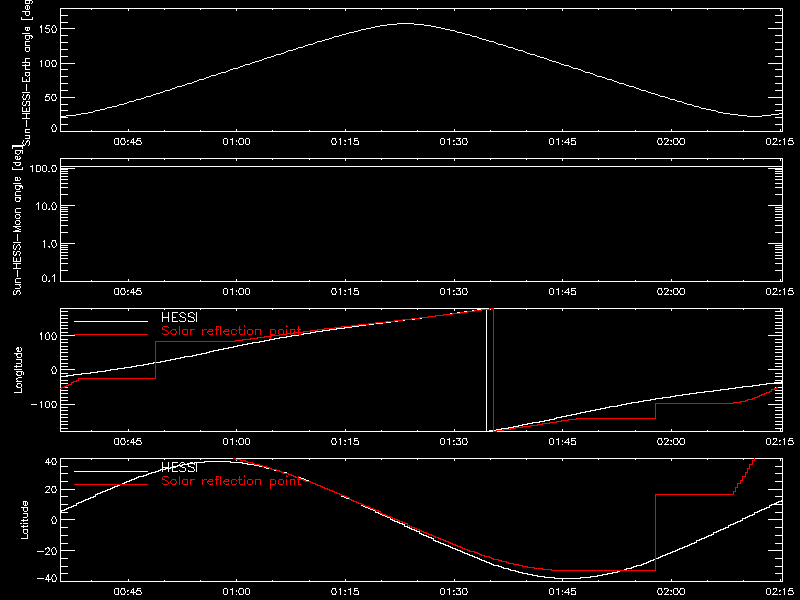This screenshot has width=800, height=600.
Task: Select the 150 tick on Earth angle axis
Action: [48, 29]
